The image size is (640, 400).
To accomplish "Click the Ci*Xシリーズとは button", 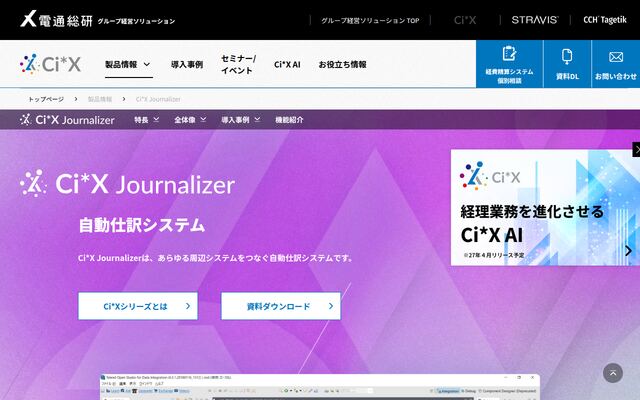I will click(x=138, y=306).
